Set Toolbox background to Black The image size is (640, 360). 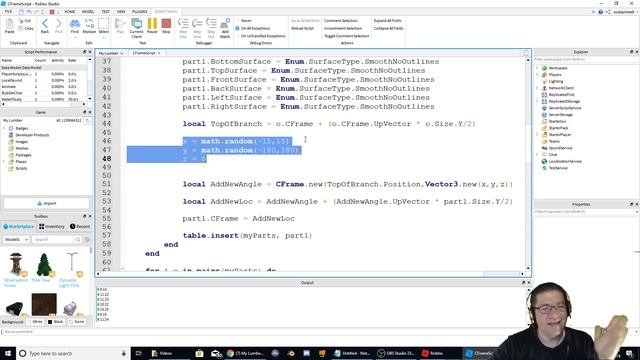56,322
